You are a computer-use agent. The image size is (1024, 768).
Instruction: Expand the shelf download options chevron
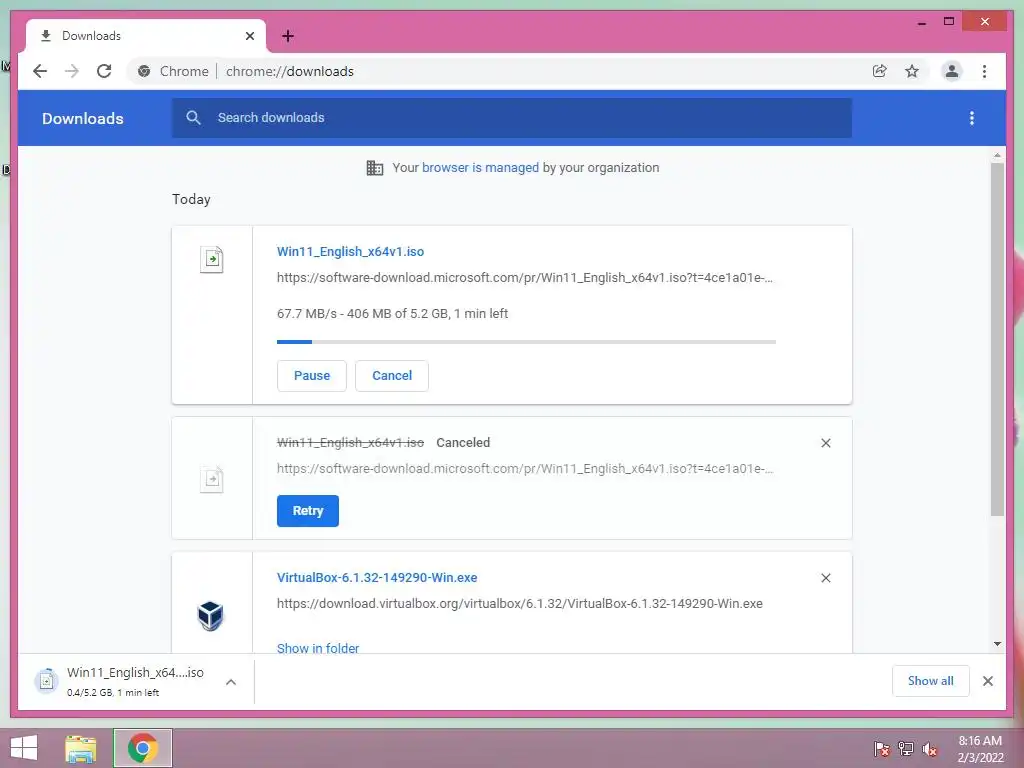tap(231, 682)
